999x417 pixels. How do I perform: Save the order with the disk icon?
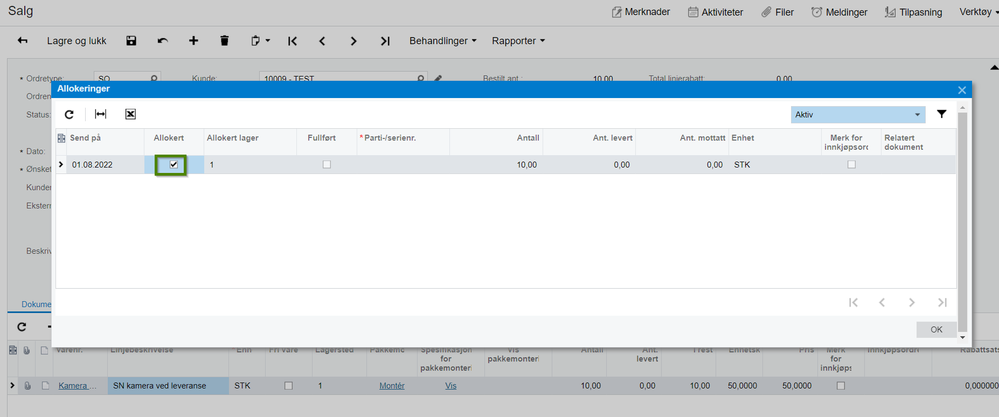coord(131,41)
